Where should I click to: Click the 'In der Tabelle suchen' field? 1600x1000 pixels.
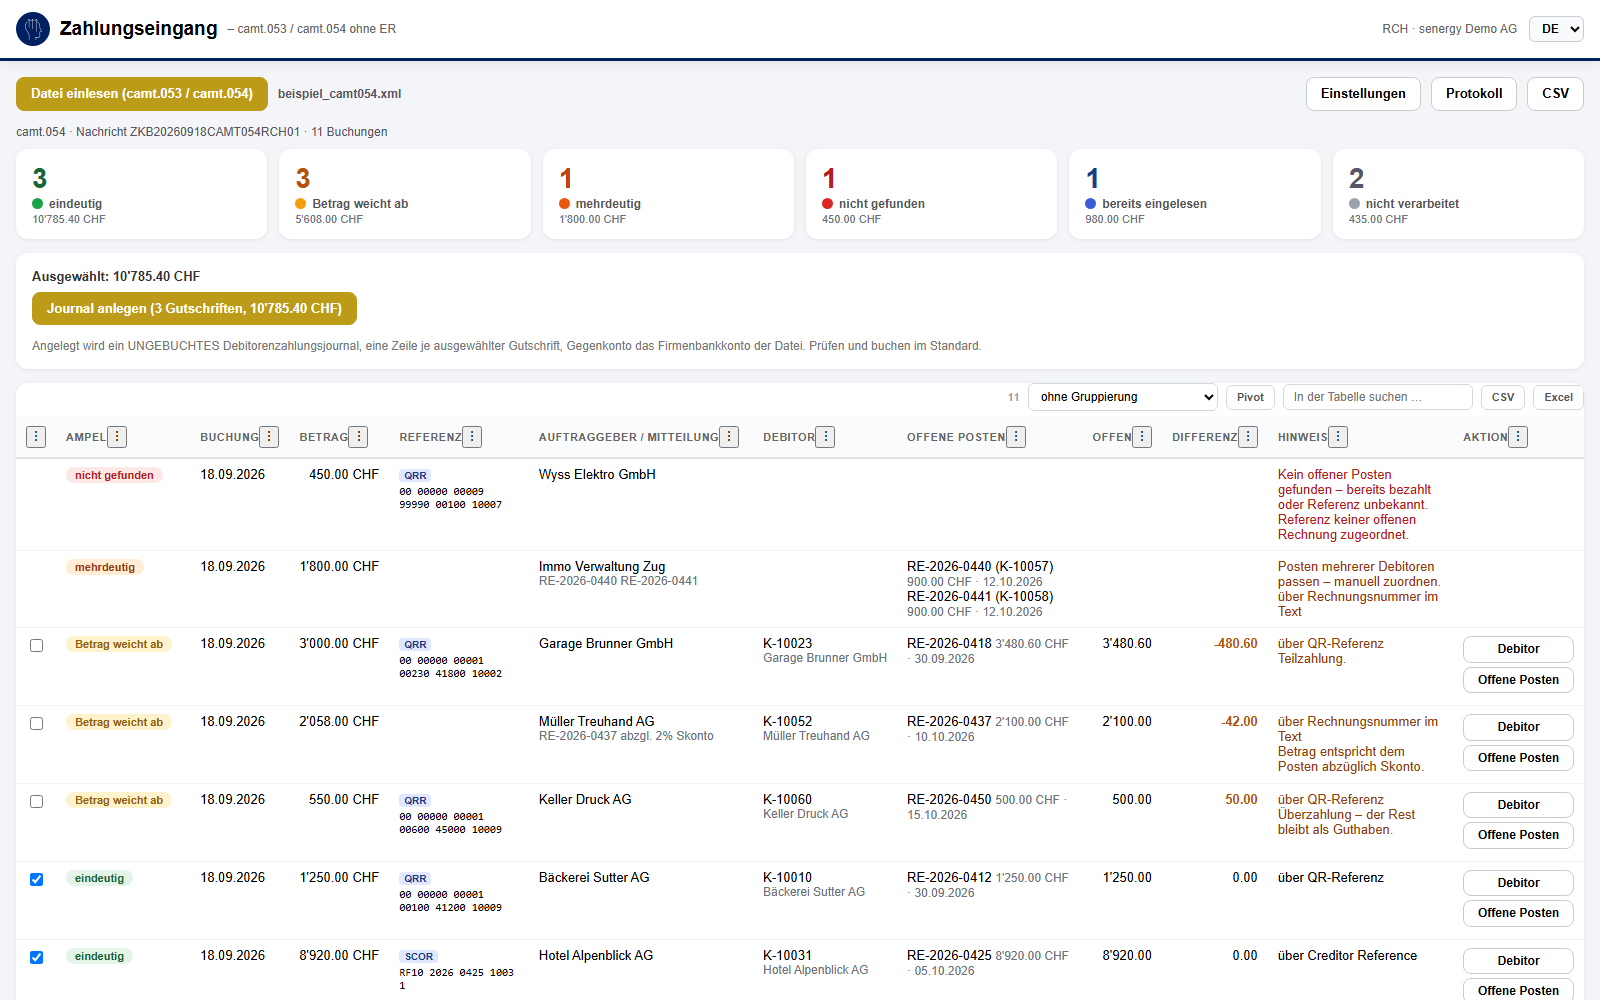click(1377, 397)
